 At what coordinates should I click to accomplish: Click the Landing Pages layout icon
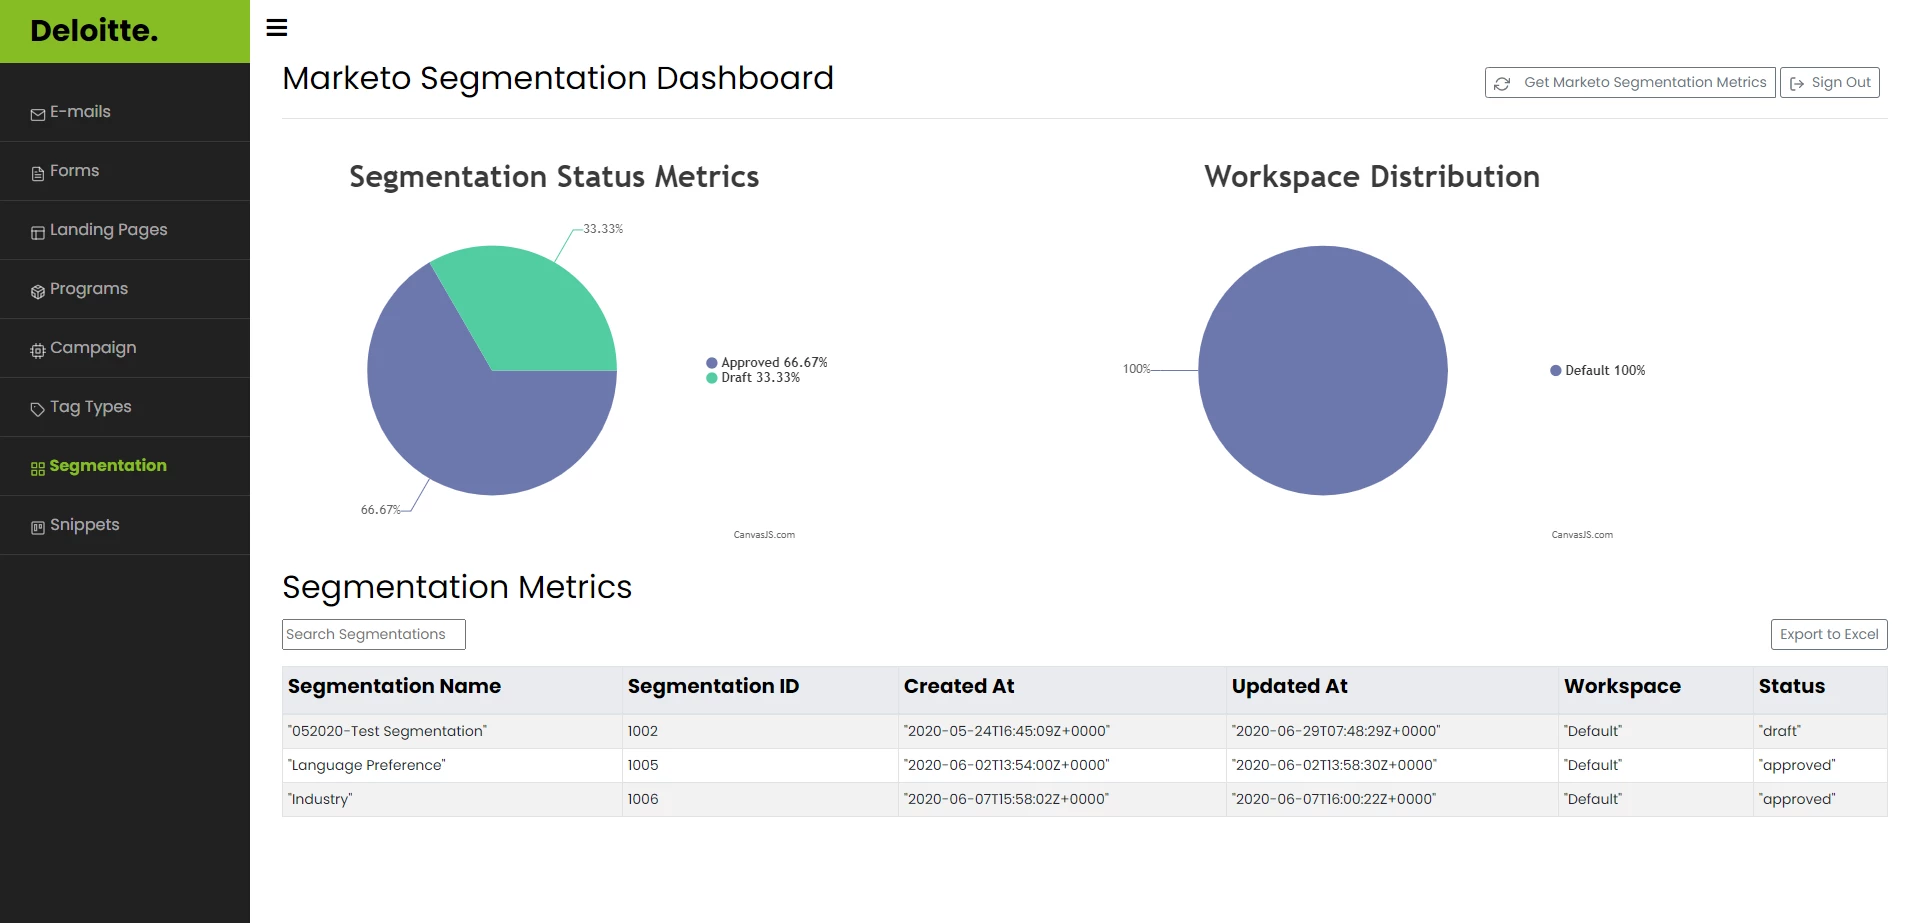(38, 233)
